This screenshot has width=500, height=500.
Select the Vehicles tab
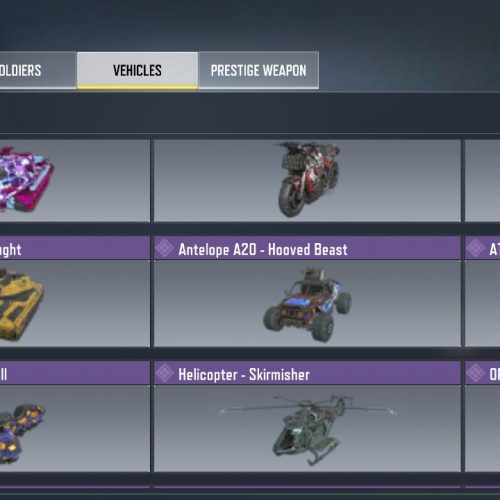137,70
